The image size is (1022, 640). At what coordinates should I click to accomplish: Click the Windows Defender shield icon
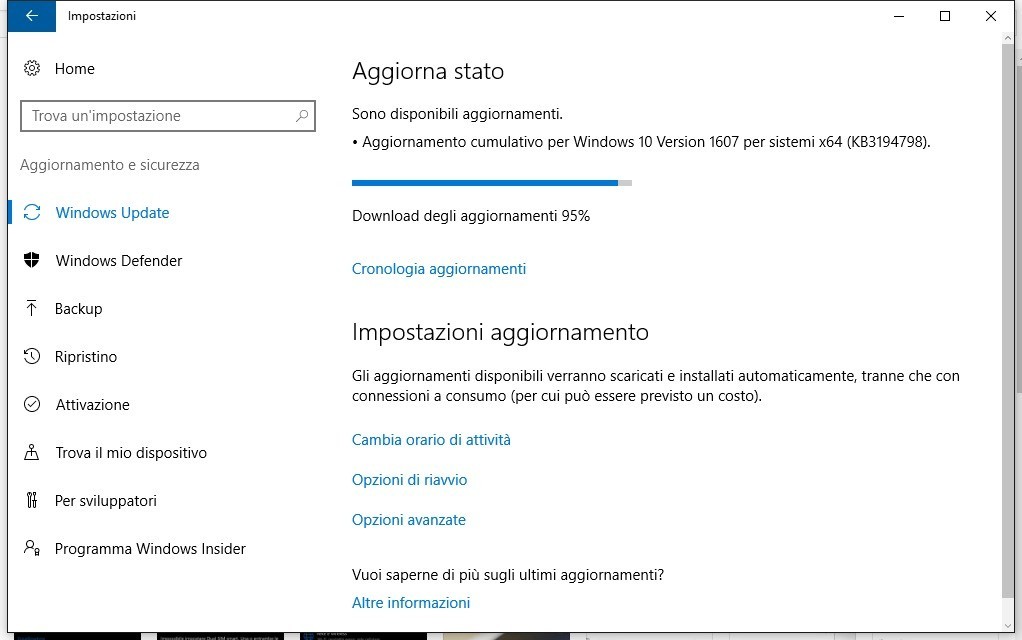pyautogui.click(x=32, y=261)
